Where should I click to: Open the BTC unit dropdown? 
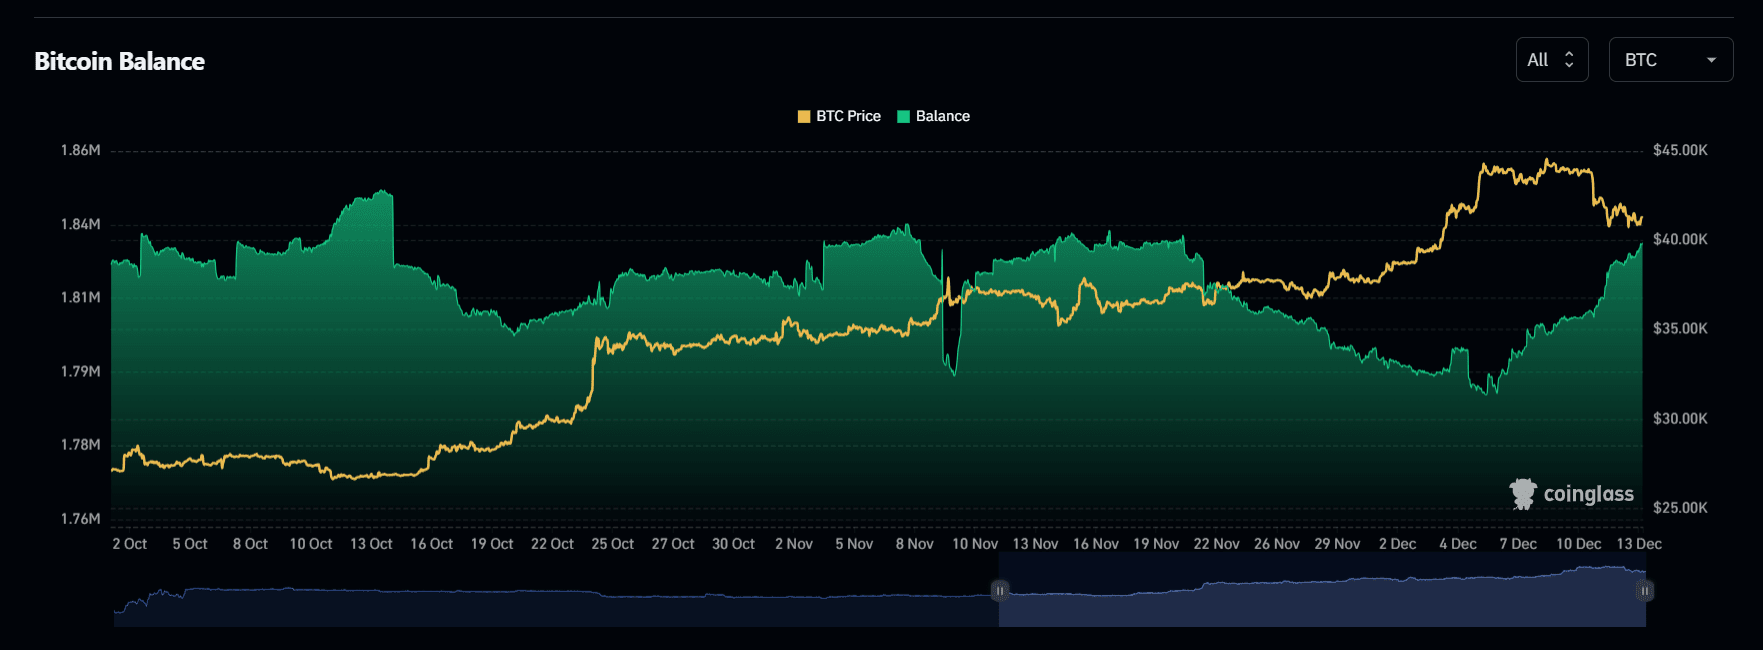point(1670,60)
